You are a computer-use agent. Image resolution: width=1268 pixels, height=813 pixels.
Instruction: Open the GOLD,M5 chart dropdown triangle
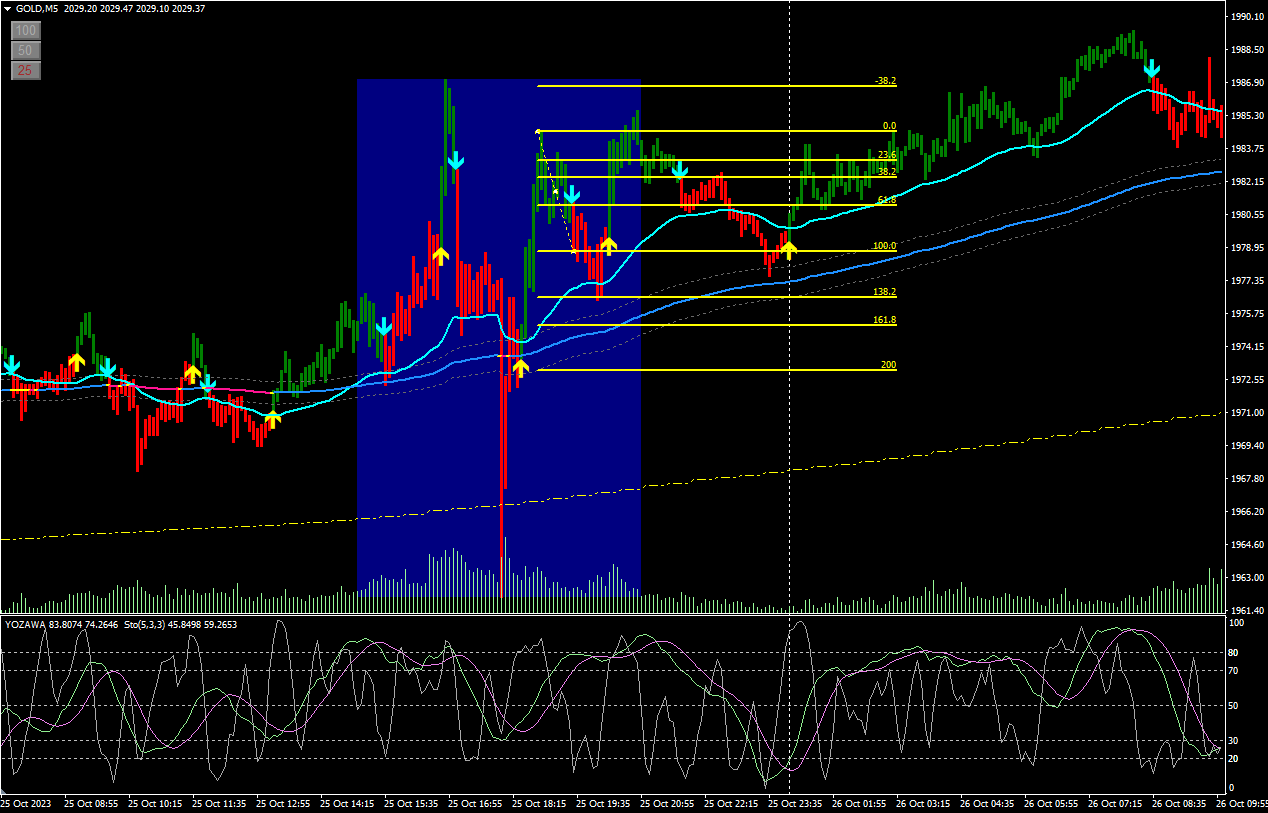tap(7, 8)
